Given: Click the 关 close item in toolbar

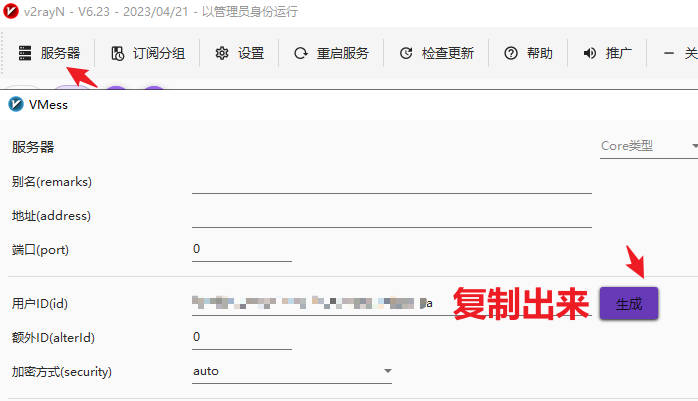Looking at the screenshot, I should click(x=680, y=53).
